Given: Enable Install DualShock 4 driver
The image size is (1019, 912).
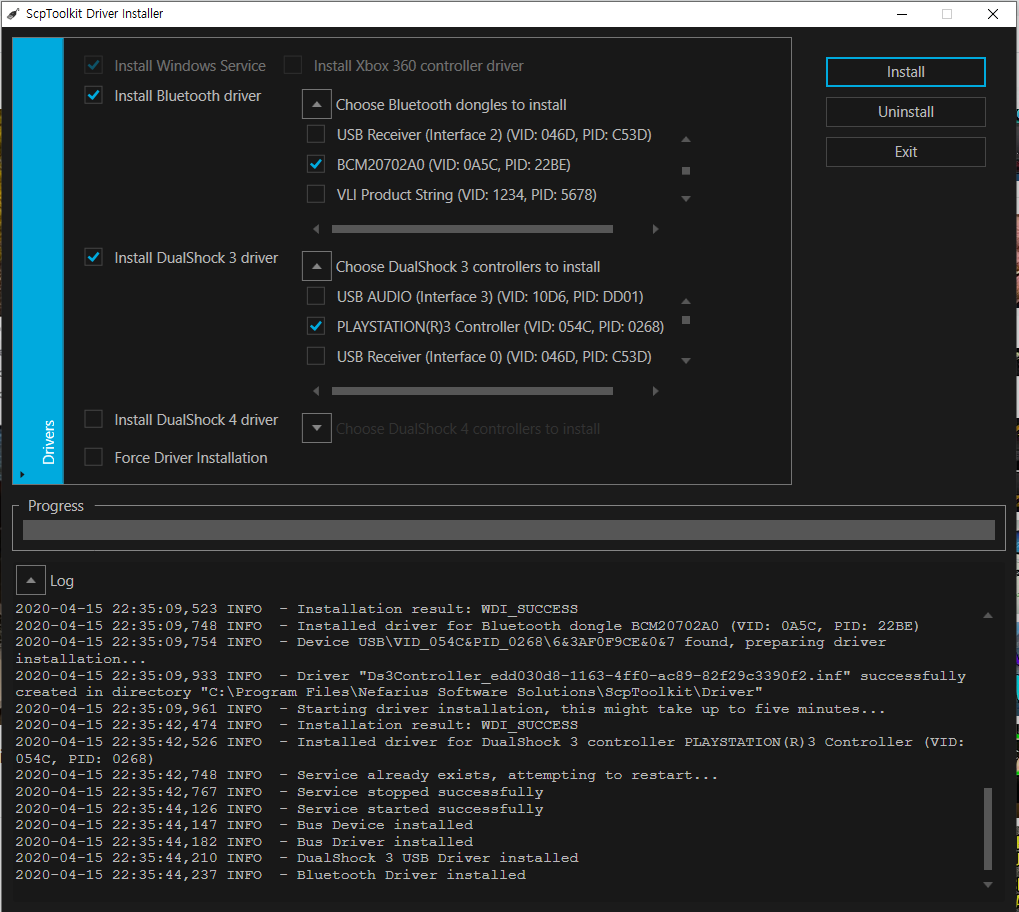Looking at the screenshot, I should 94,419.
